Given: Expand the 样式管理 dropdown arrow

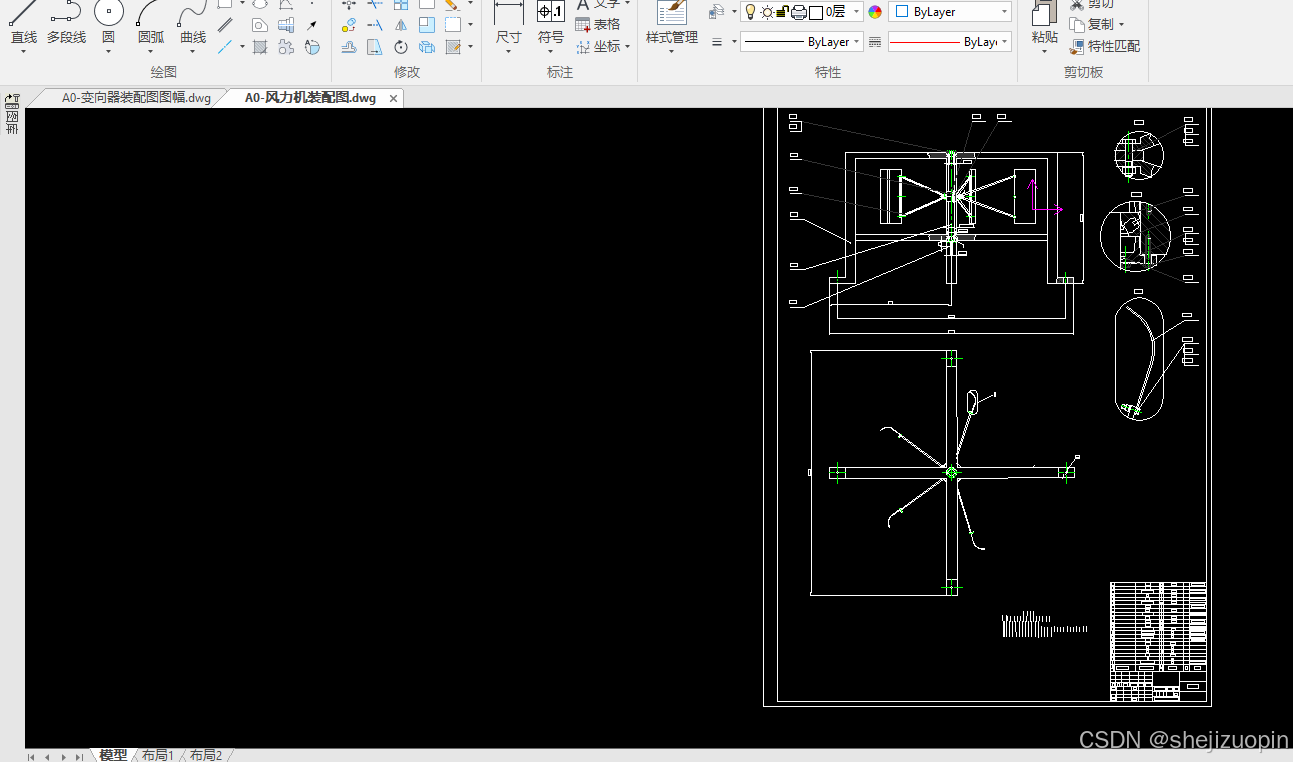Looking at the screenshot, I should pyautogui.click(x=672, y=52).
